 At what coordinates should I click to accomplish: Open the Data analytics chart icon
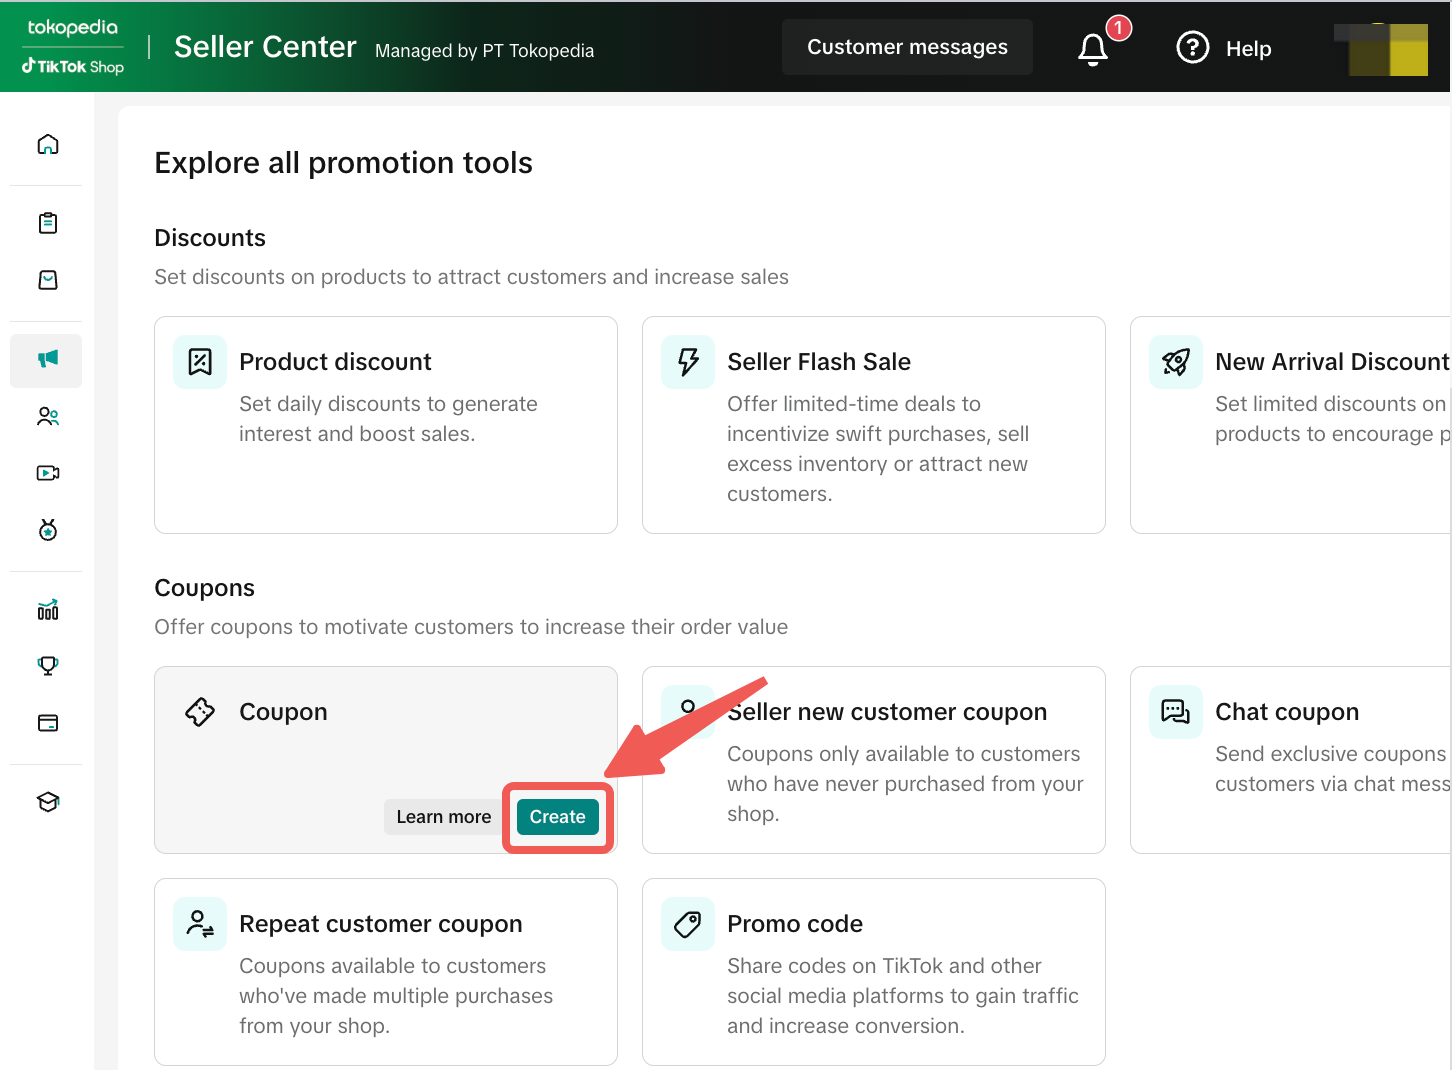(47, 610)
